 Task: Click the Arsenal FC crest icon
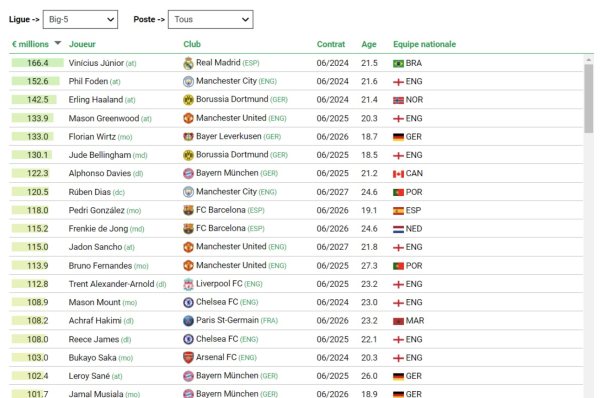tap(188, 358)
